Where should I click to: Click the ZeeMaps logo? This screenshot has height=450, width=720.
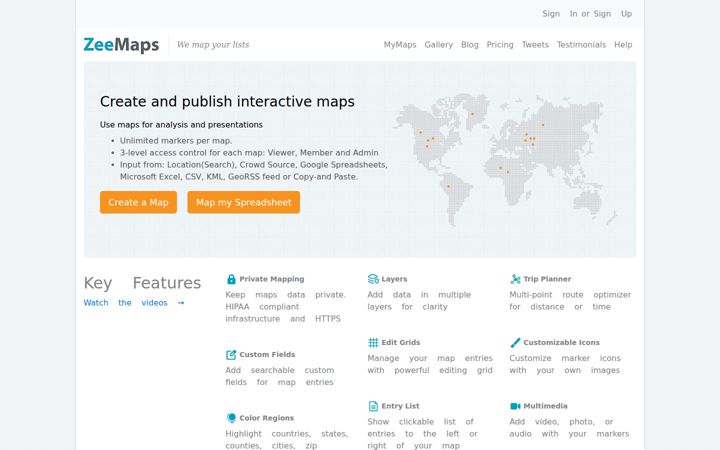point(121,45)
